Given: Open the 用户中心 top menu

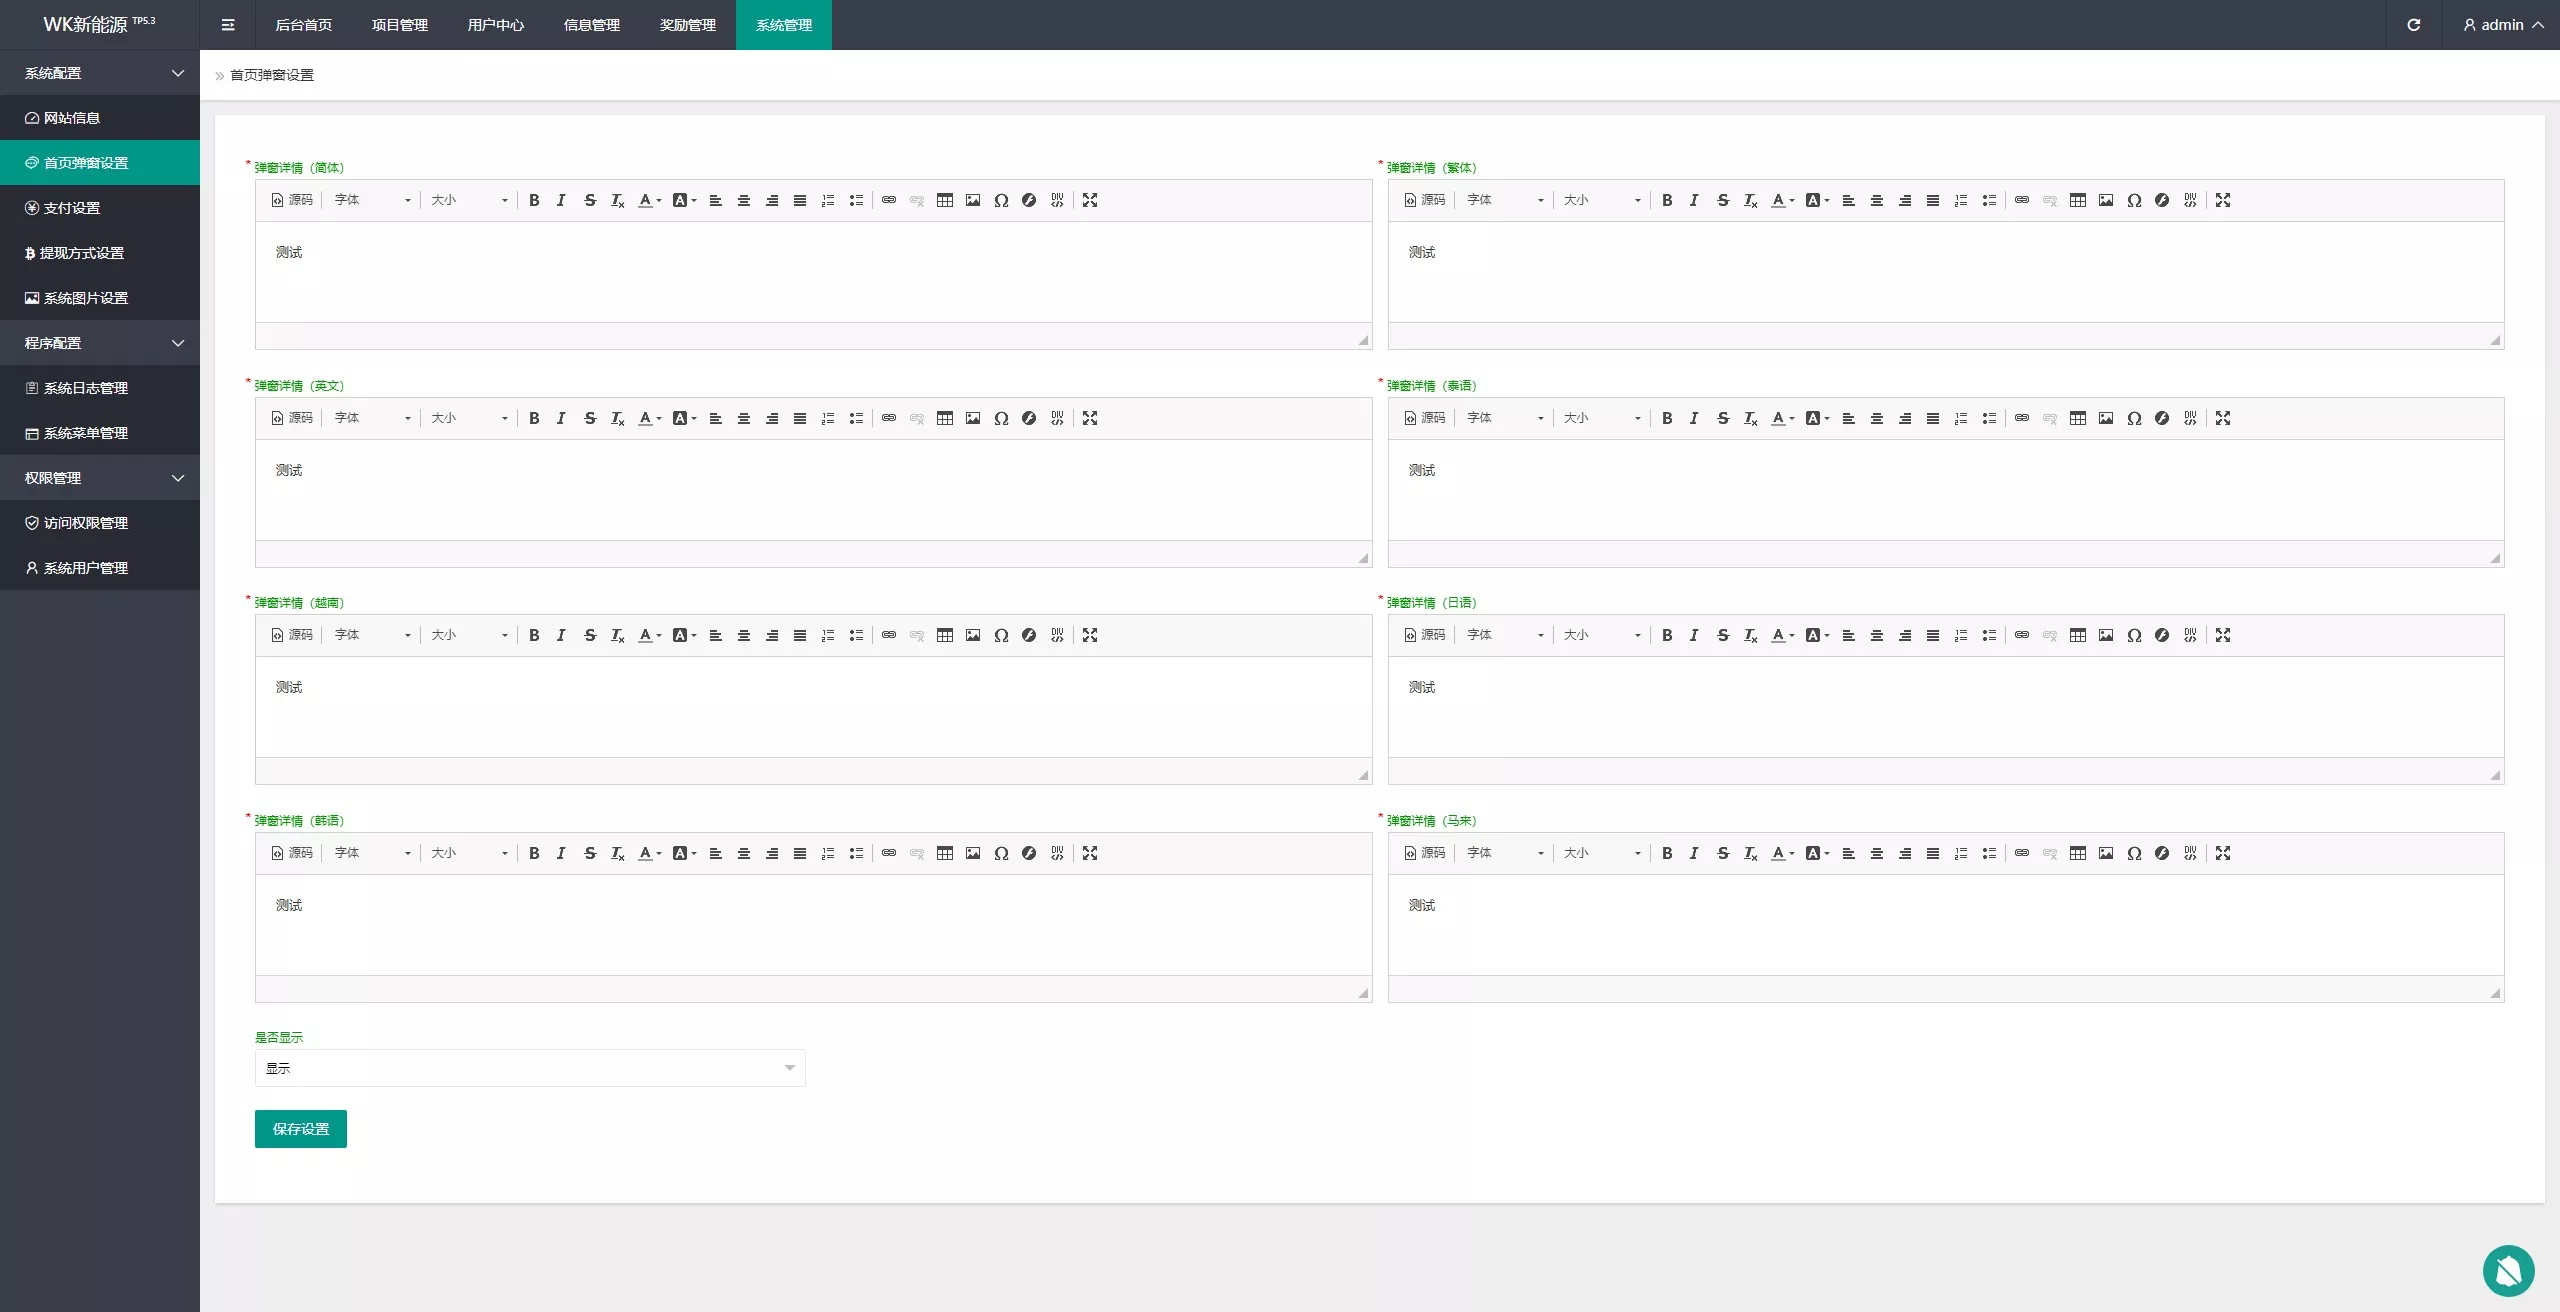Looking at the screenshot, I should coord(495,25).
